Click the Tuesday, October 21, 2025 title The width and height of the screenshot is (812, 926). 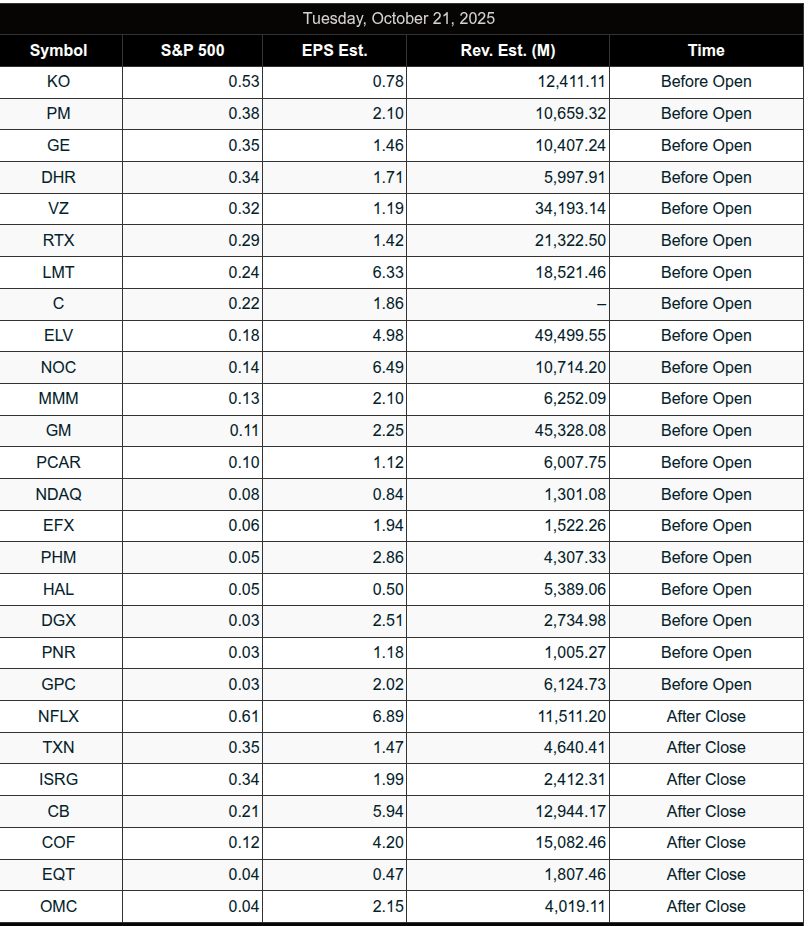(399, 18)
